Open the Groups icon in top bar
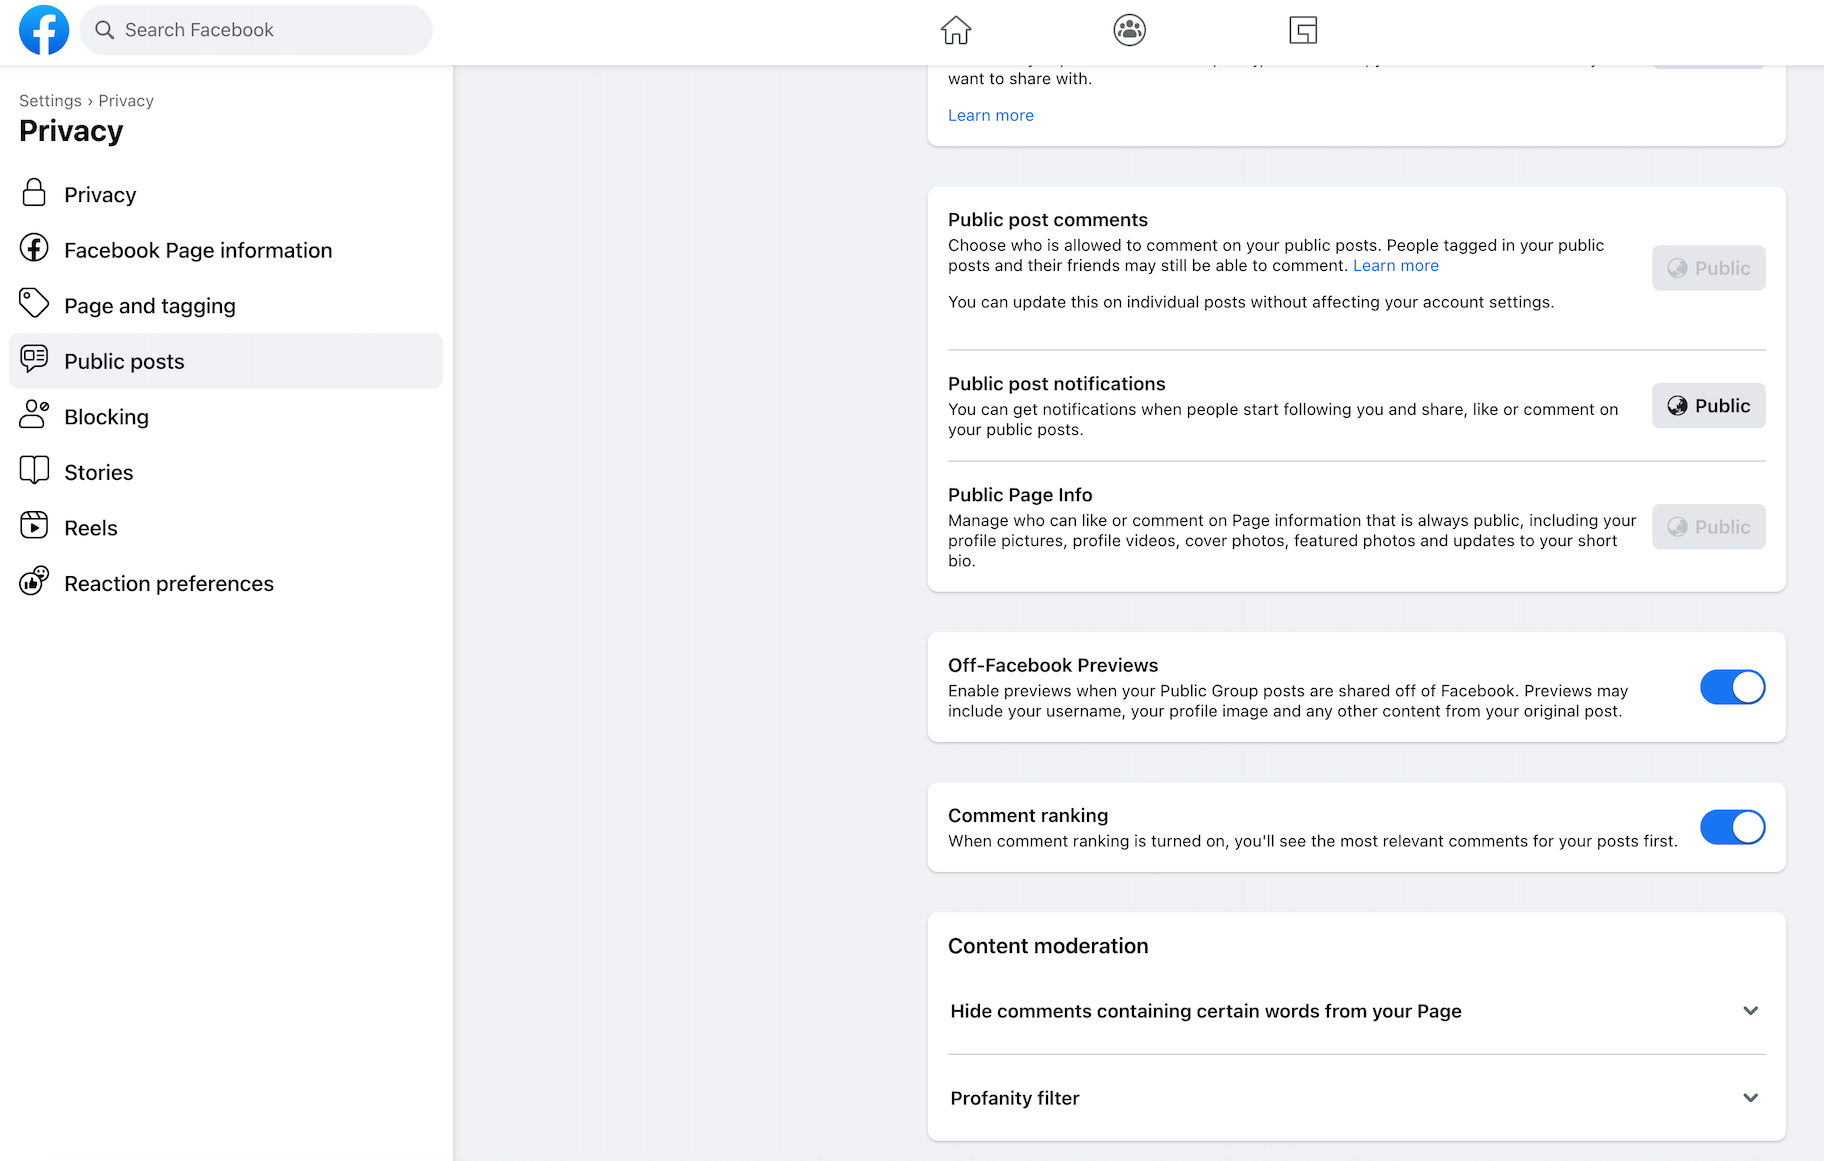Image resolution: width=1824 pixels, height=1161 pixels. click(x=1129, y=30)
